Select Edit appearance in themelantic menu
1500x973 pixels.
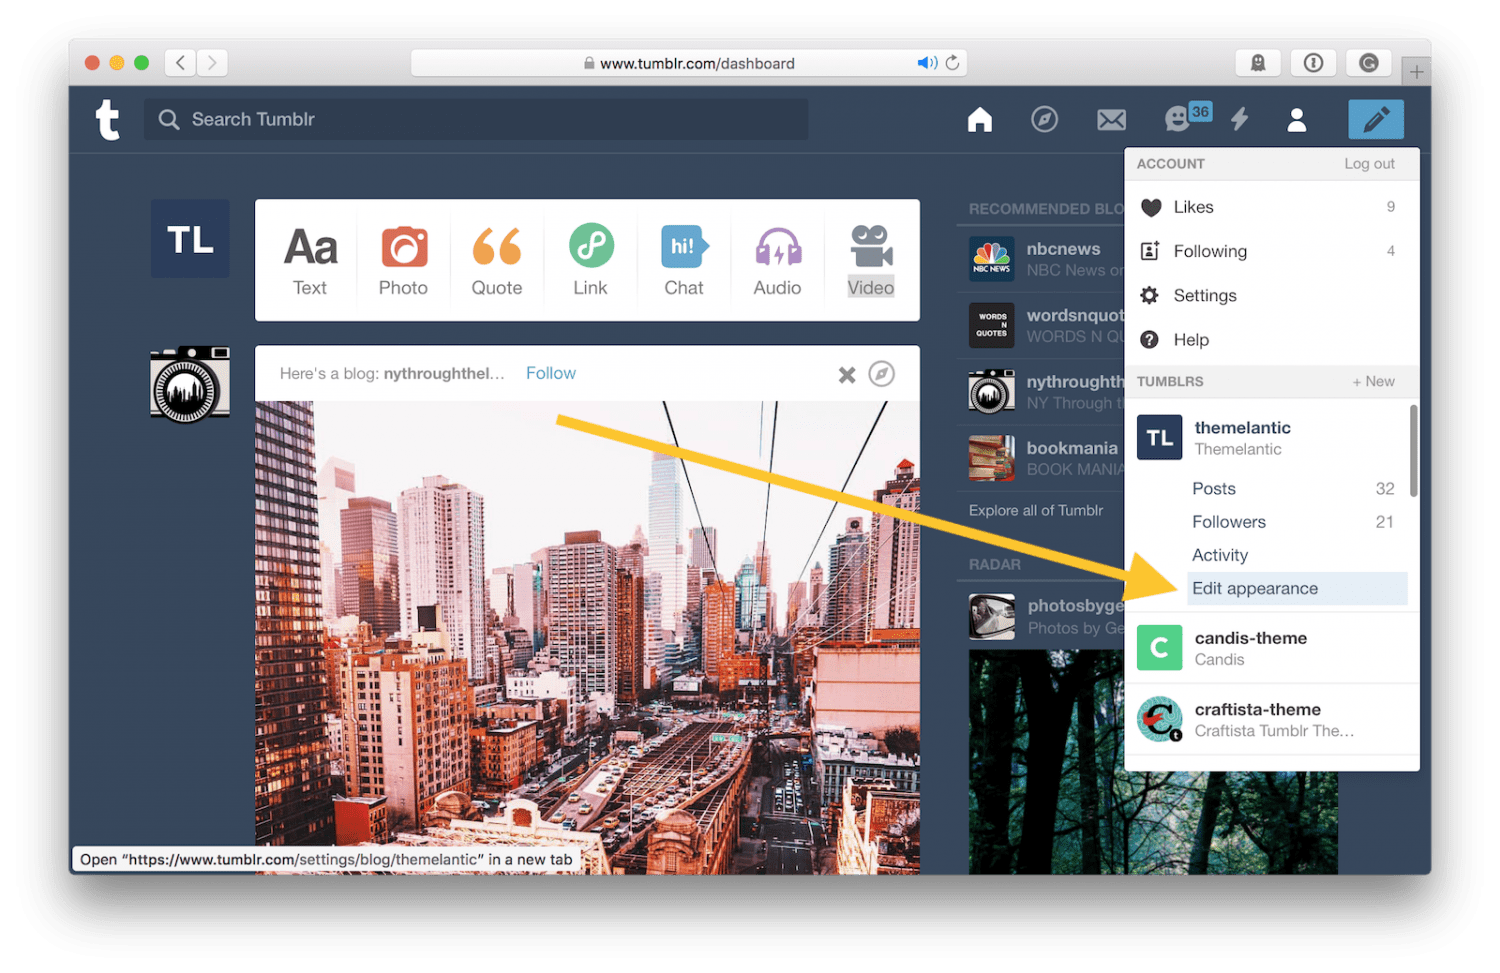(1255, 589)
